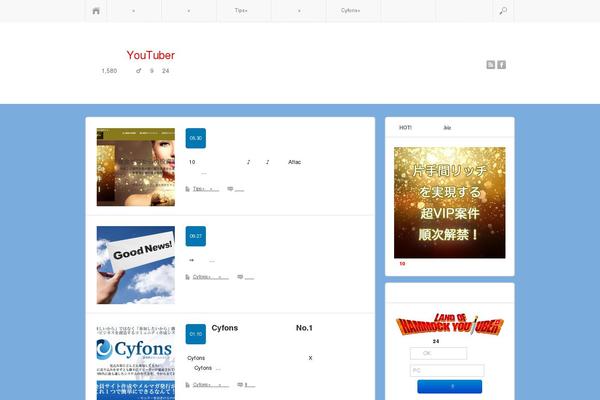
Task: Click the comment icon on the 09.27 post
Action: coord(240,277)
